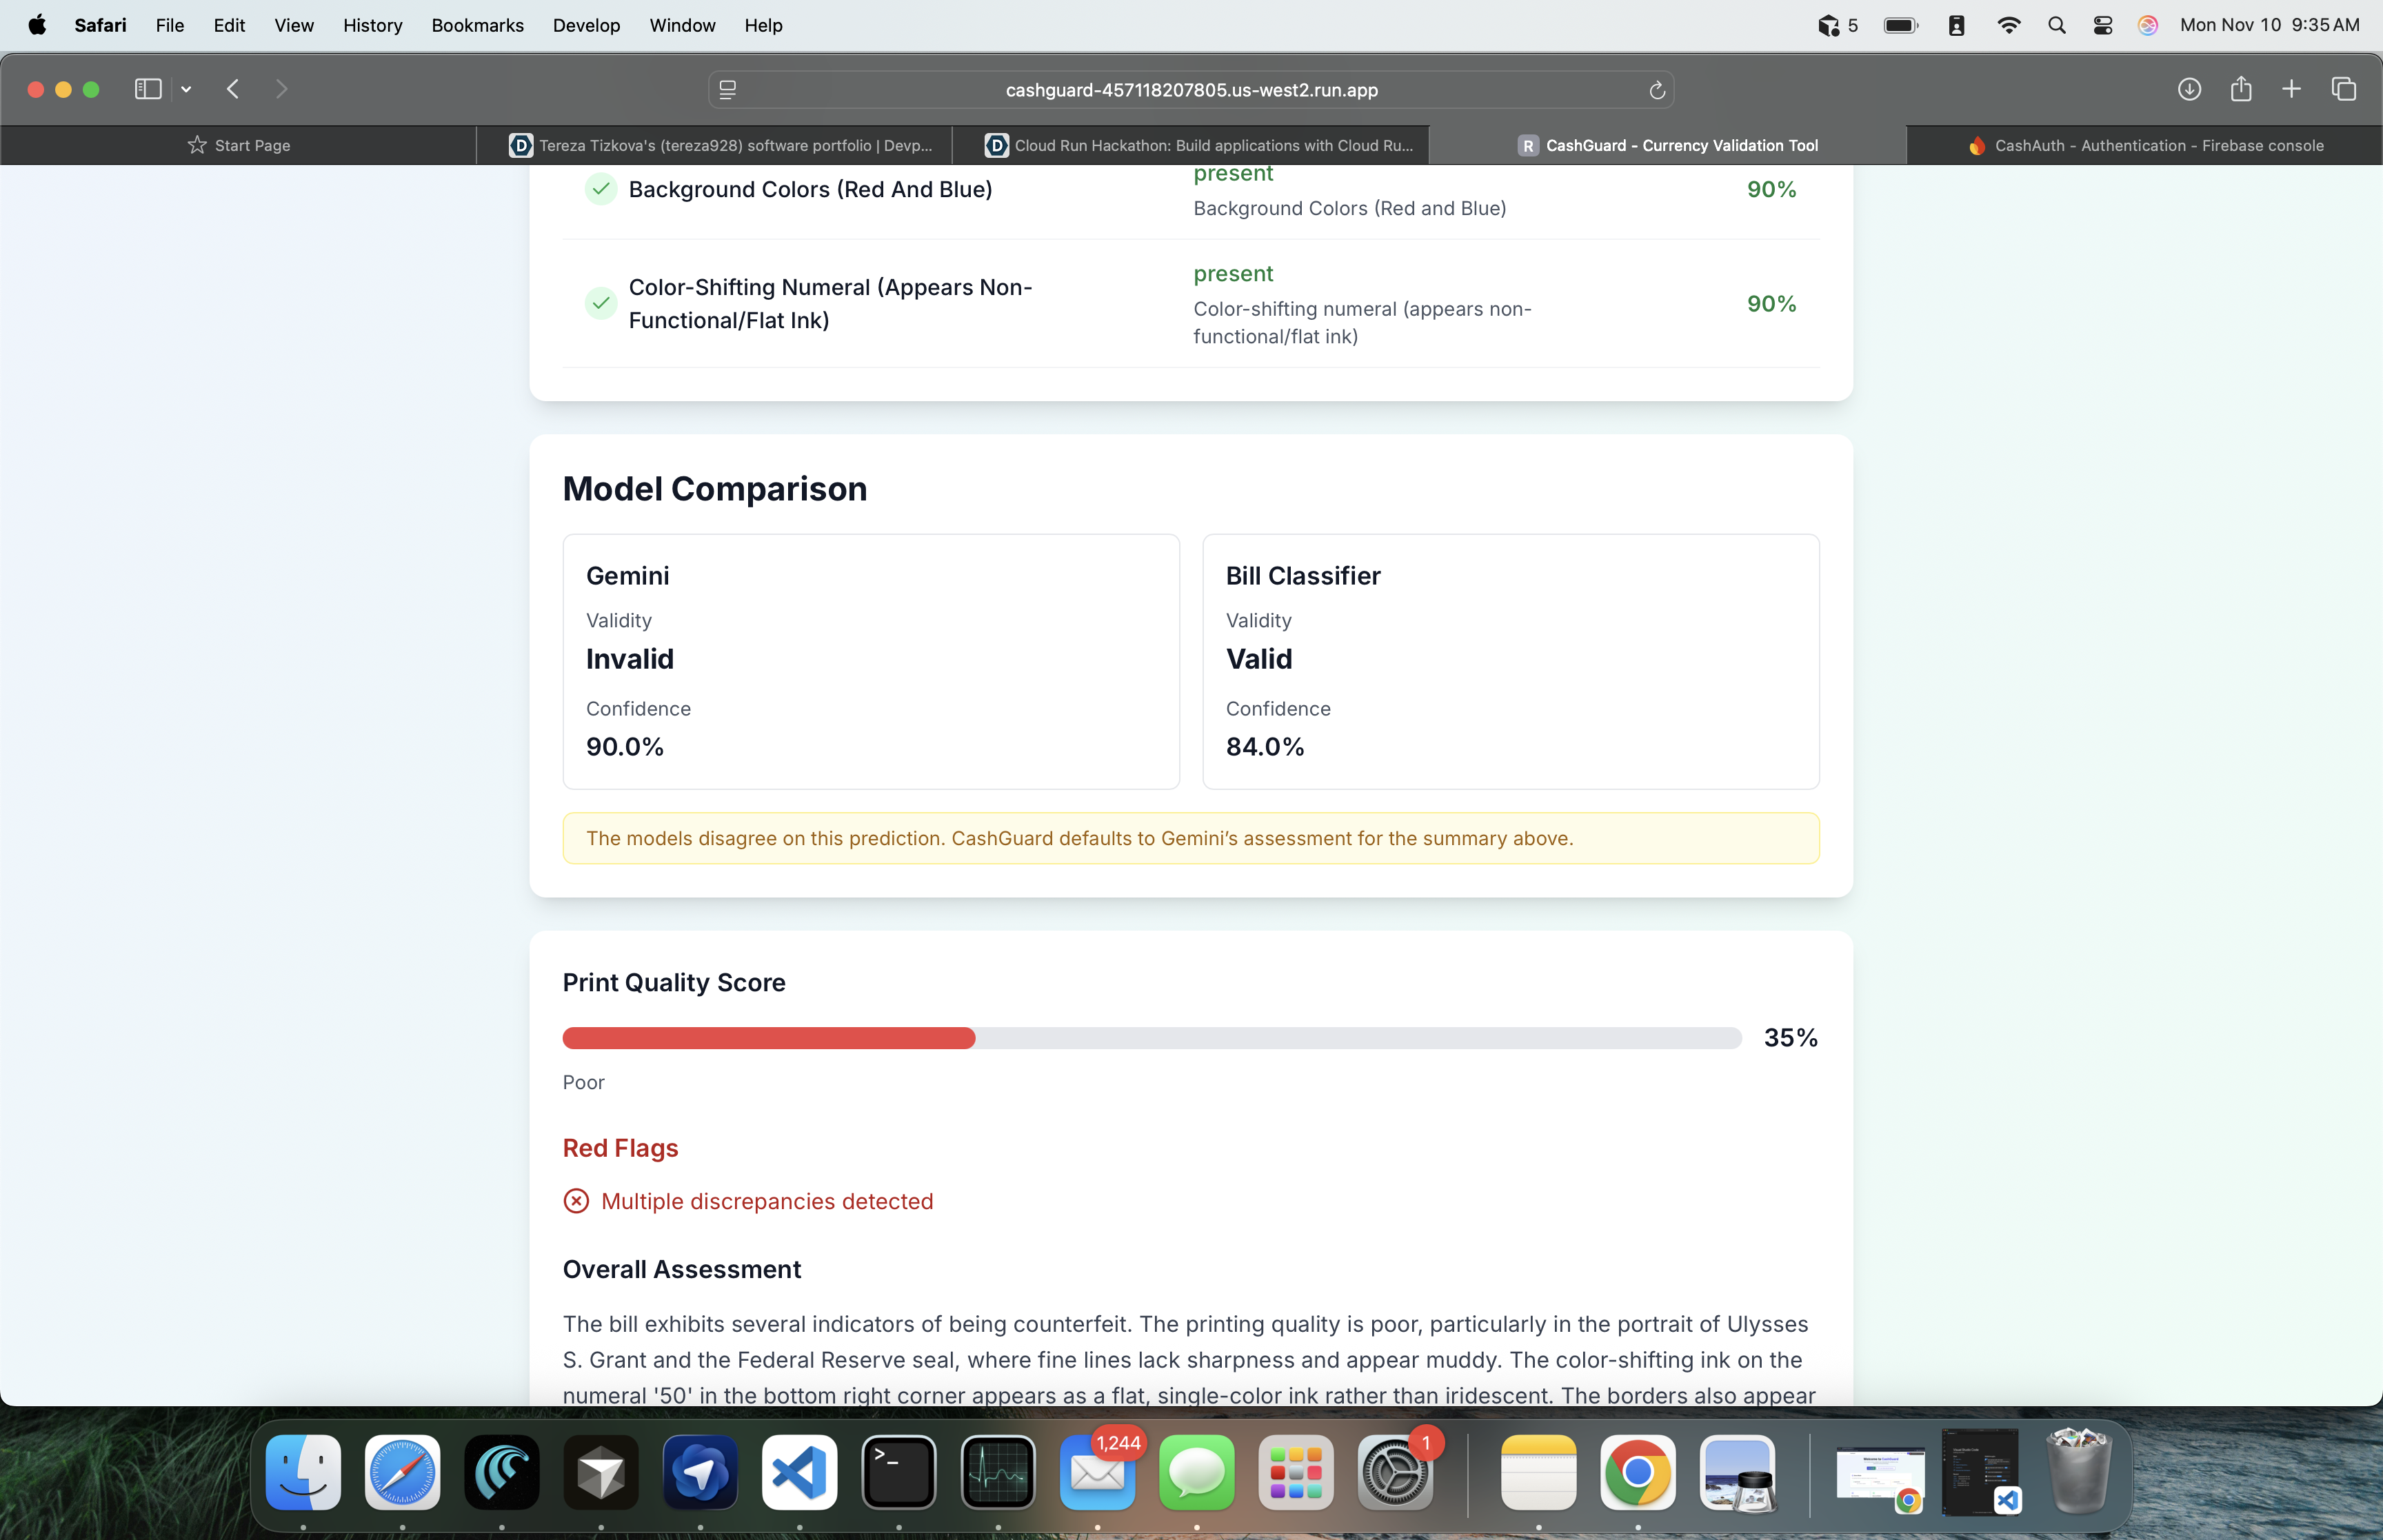Open Control Center in the menu bar
This screenshot has width=2383, height=1540.
pyautogui.click(x=2103, y=25)
